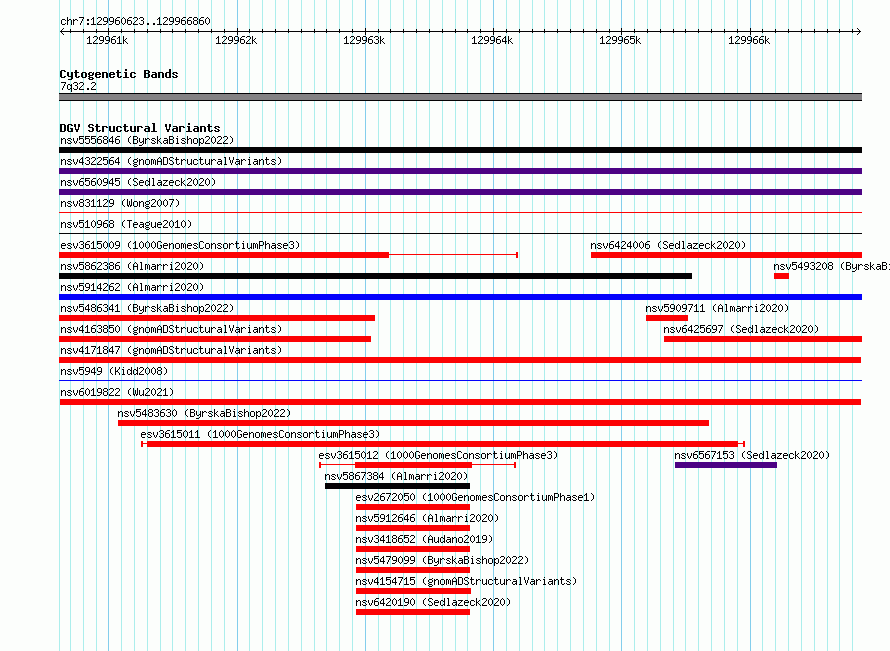Open nsv5483630 (ByrskaBishop2022) label
This screenshot has width=890, height=651.
pyautogui.click(x=204, y=413)
